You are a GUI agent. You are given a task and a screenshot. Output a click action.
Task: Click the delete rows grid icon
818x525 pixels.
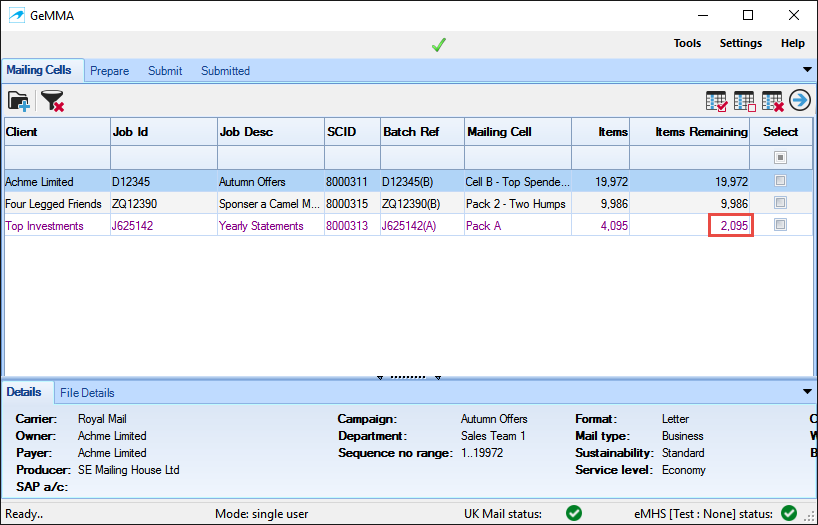click(x=773, y=101)
